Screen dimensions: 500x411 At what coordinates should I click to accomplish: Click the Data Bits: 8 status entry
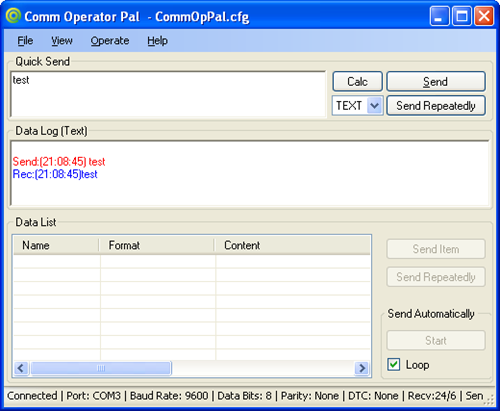click(244, 396)
